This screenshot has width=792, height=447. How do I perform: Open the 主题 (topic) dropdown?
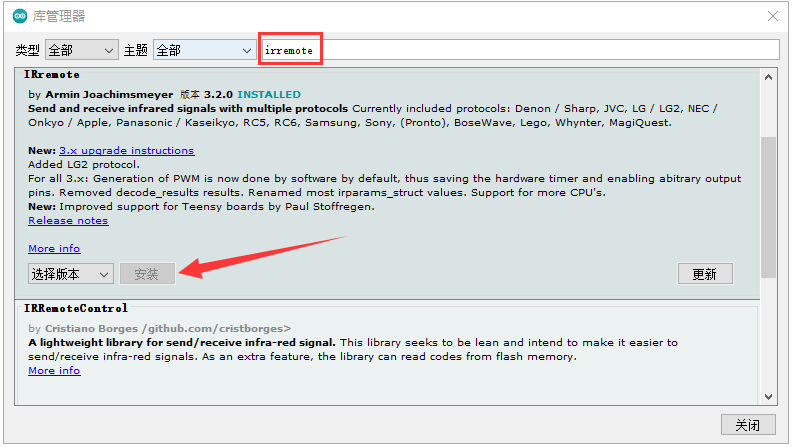(x=205, y=50)
